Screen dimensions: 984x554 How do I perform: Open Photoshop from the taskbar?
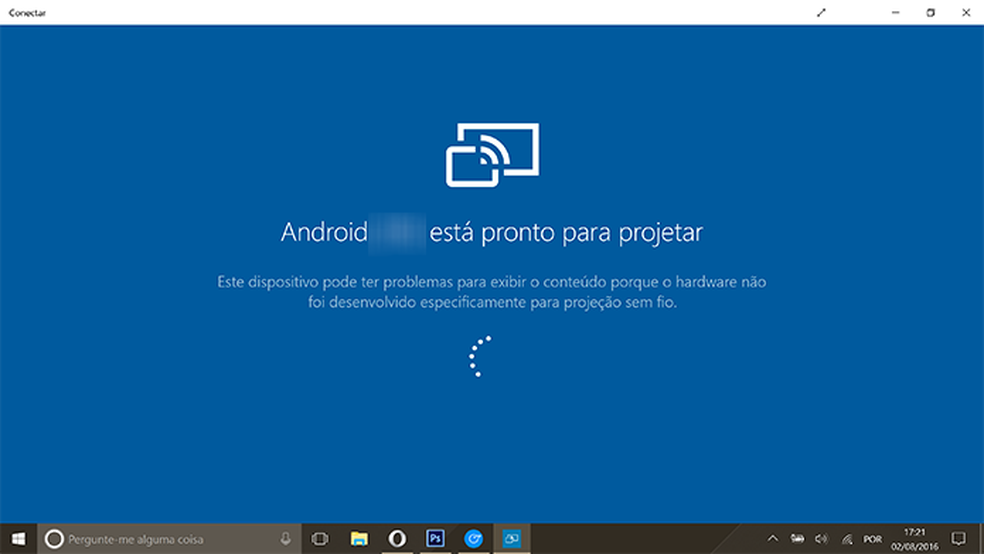435,539
